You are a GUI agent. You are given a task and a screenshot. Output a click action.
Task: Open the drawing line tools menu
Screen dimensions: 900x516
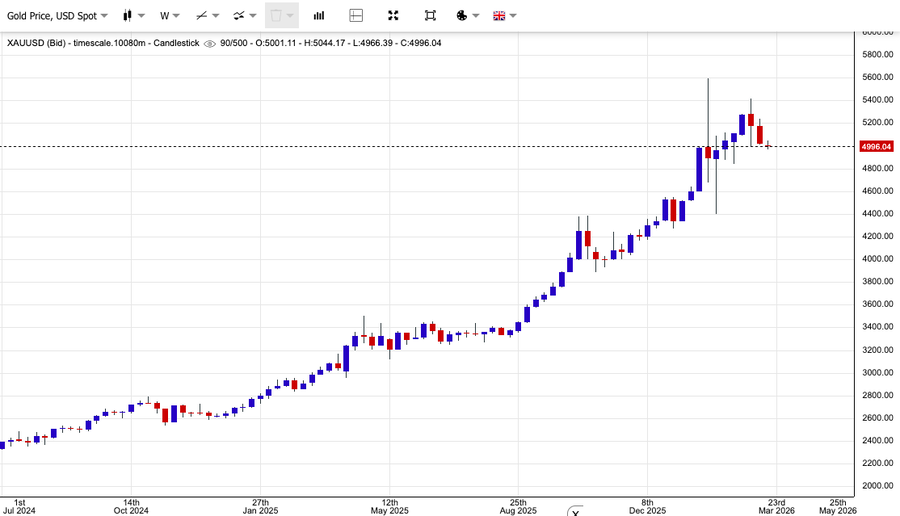pos(207,16)
